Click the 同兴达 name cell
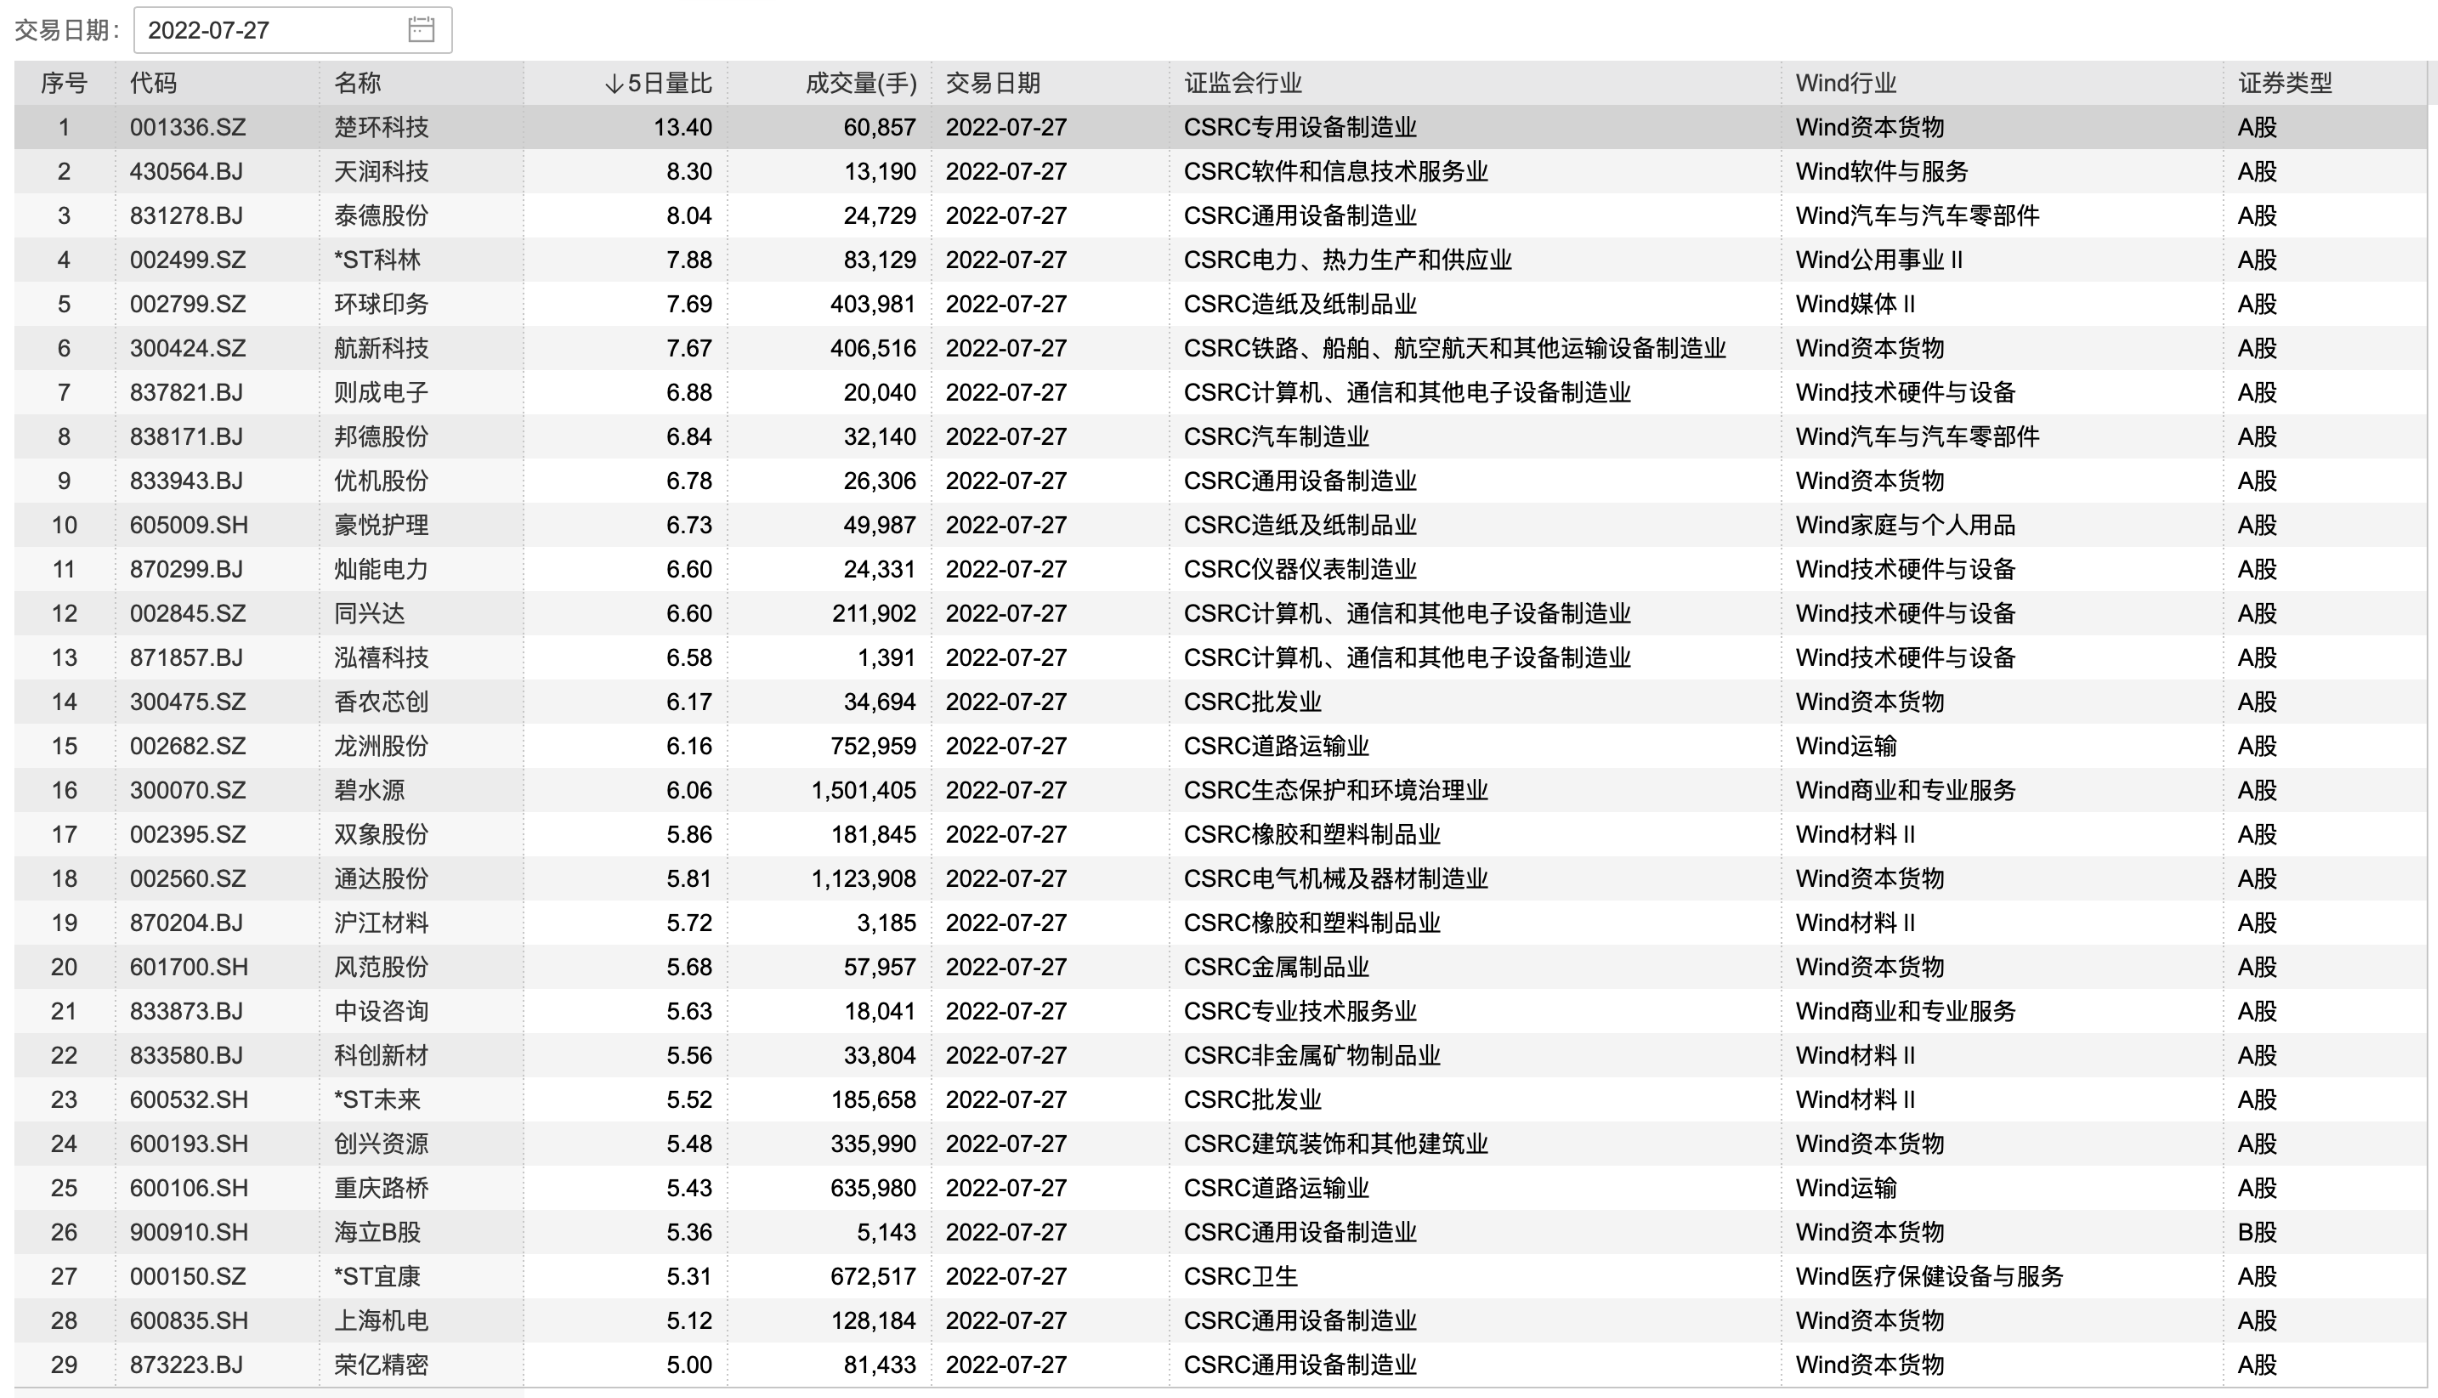The width and height of the screenshot is (2438, 1398). tap(369, 613)
